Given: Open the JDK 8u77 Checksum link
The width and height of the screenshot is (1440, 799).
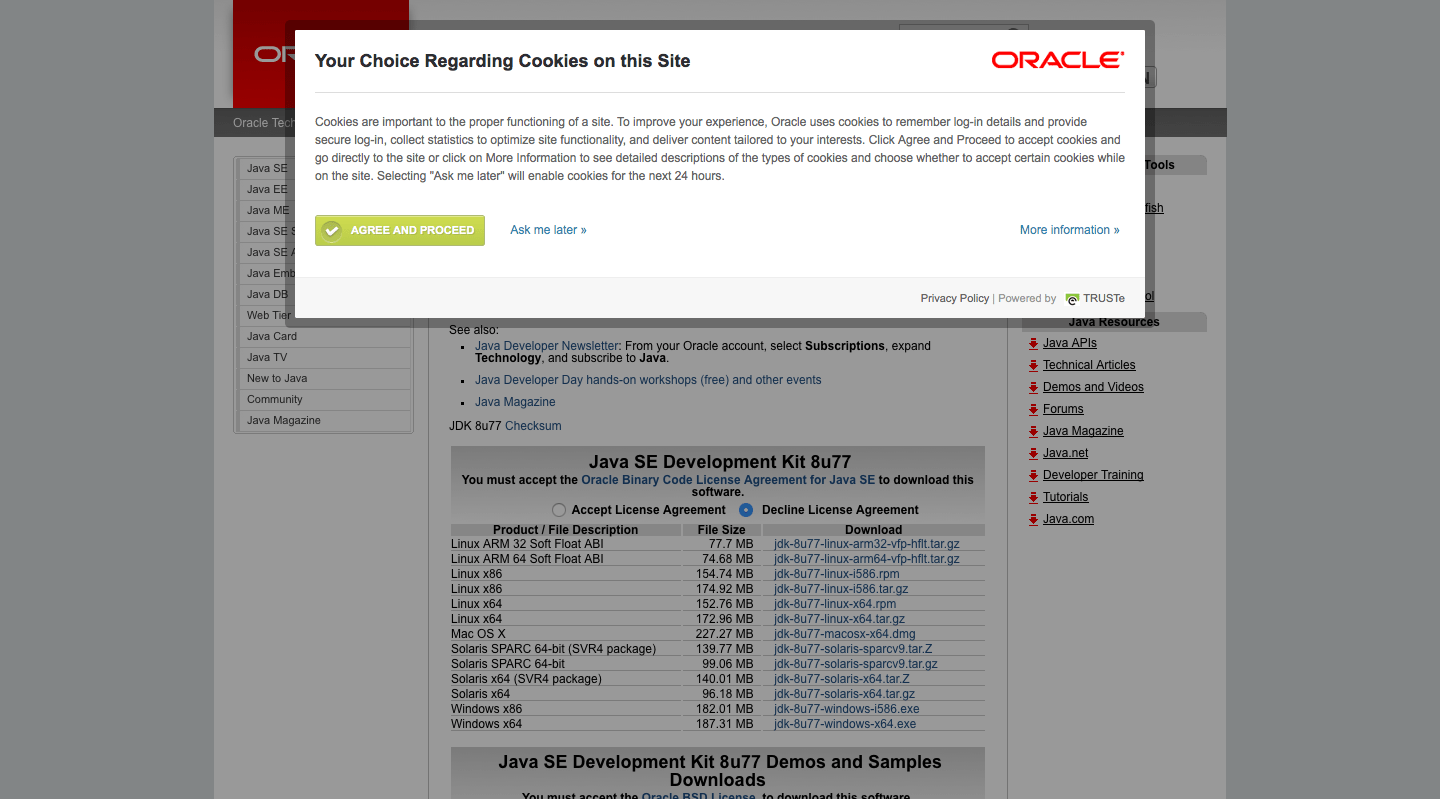Looking at the screenshot, I should [x=533, y=426].
